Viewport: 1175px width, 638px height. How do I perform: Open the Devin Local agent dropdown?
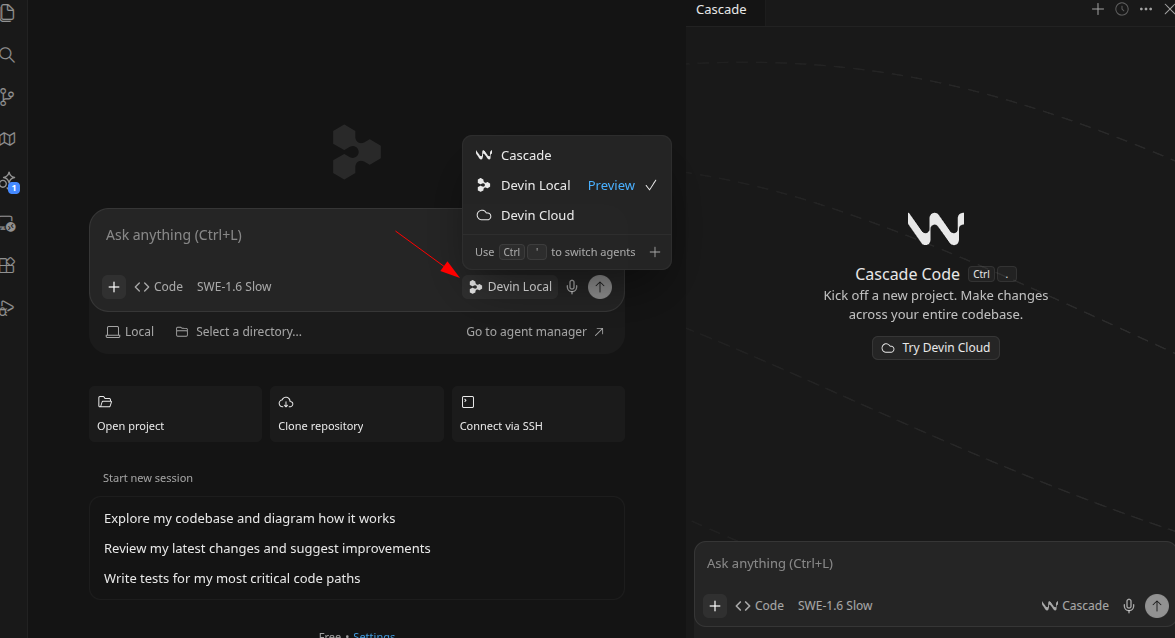(510, 286)
